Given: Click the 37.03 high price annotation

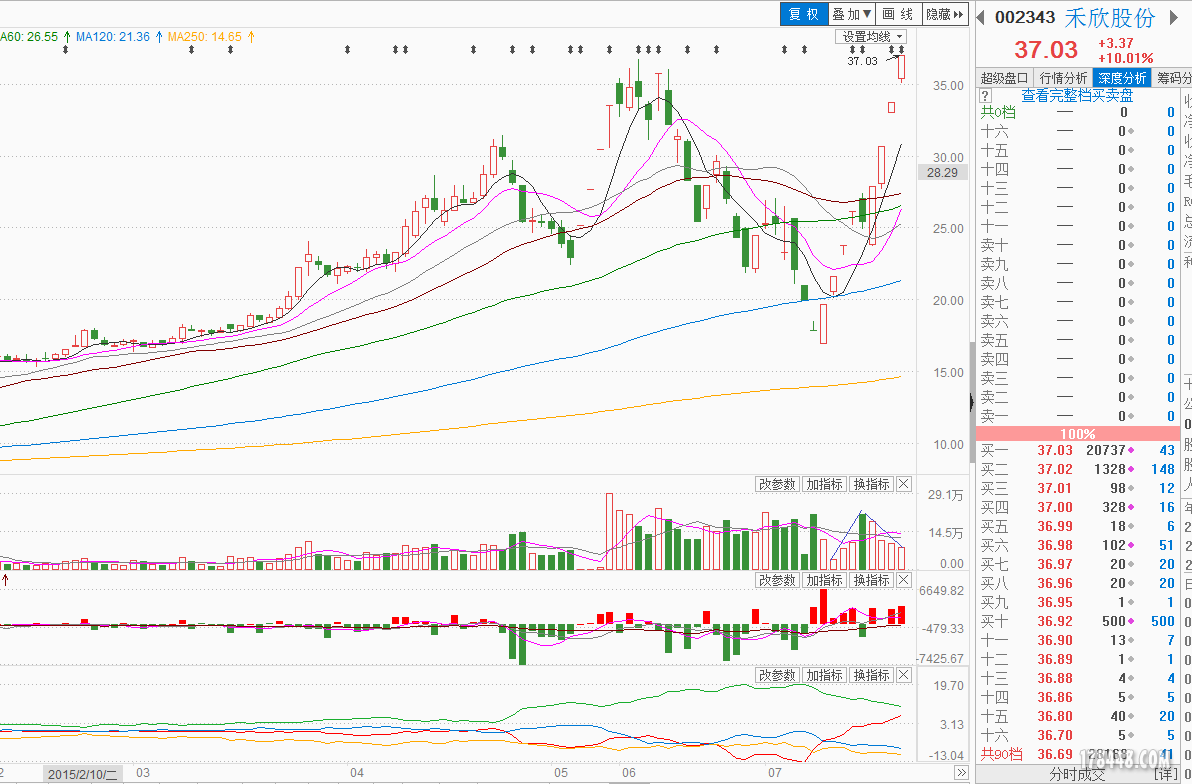Looking at the screenshot, I should coord(862,61).
